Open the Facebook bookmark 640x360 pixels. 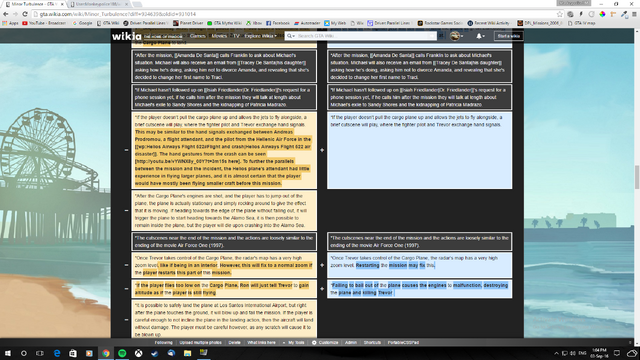tap(278, 23)
